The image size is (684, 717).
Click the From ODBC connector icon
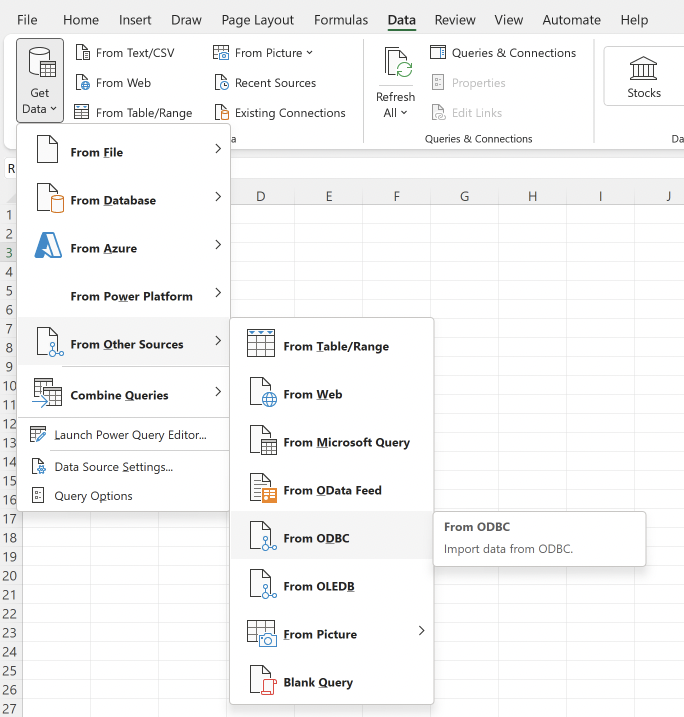263,536
